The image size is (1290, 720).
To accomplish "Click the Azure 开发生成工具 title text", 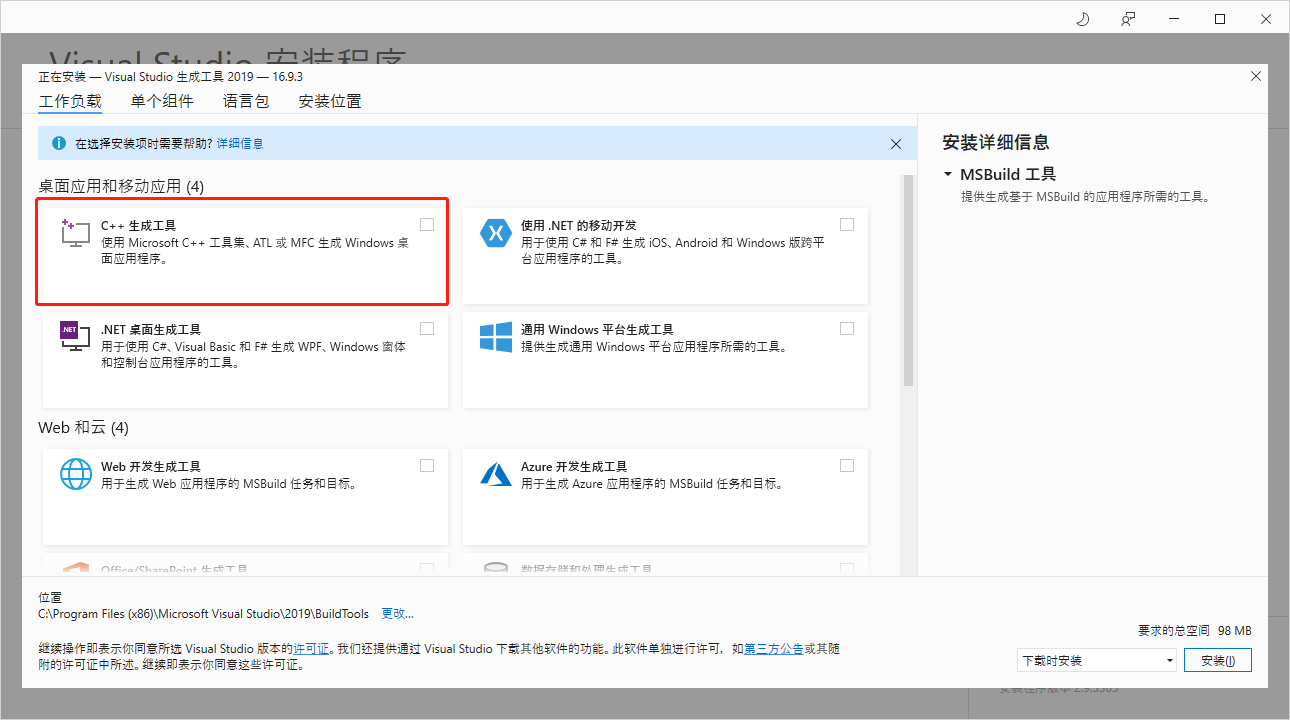I will pyautogui.click(x=574, y=466).
